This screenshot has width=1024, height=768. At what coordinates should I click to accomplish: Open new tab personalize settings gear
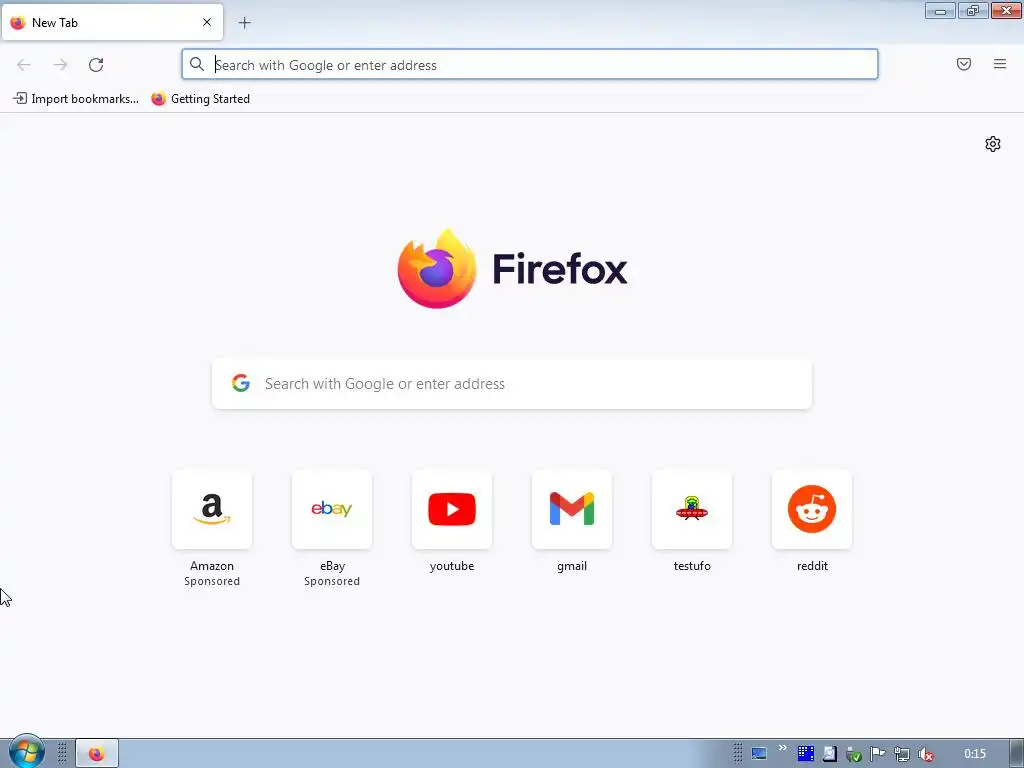(993, 144)
